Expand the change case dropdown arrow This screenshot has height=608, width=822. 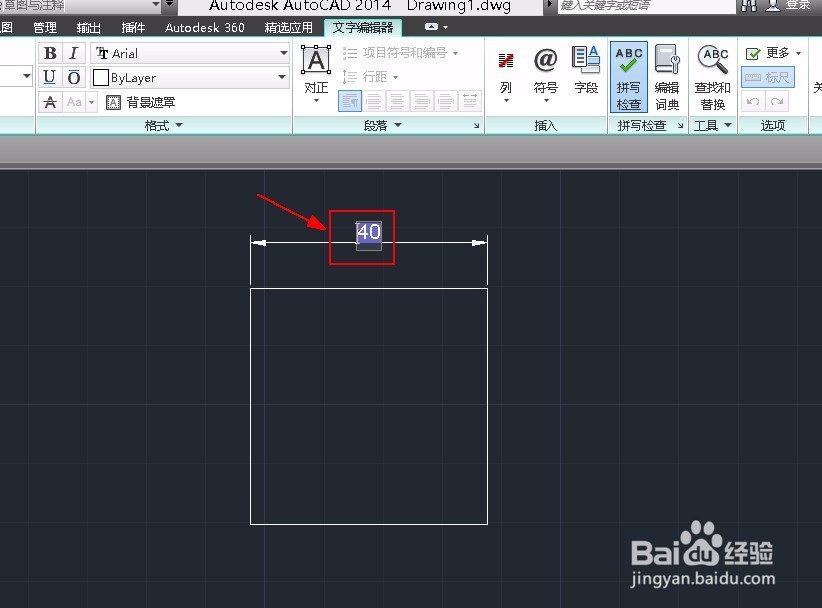[91, 102]
